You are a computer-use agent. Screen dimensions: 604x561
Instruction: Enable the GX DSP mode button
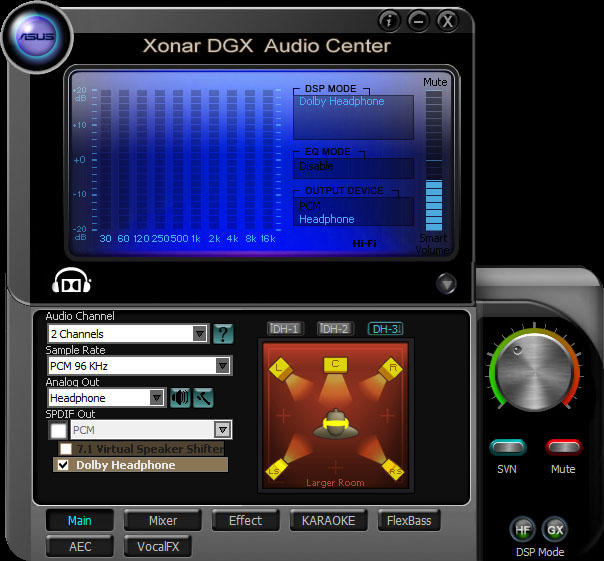click(555, 530)
